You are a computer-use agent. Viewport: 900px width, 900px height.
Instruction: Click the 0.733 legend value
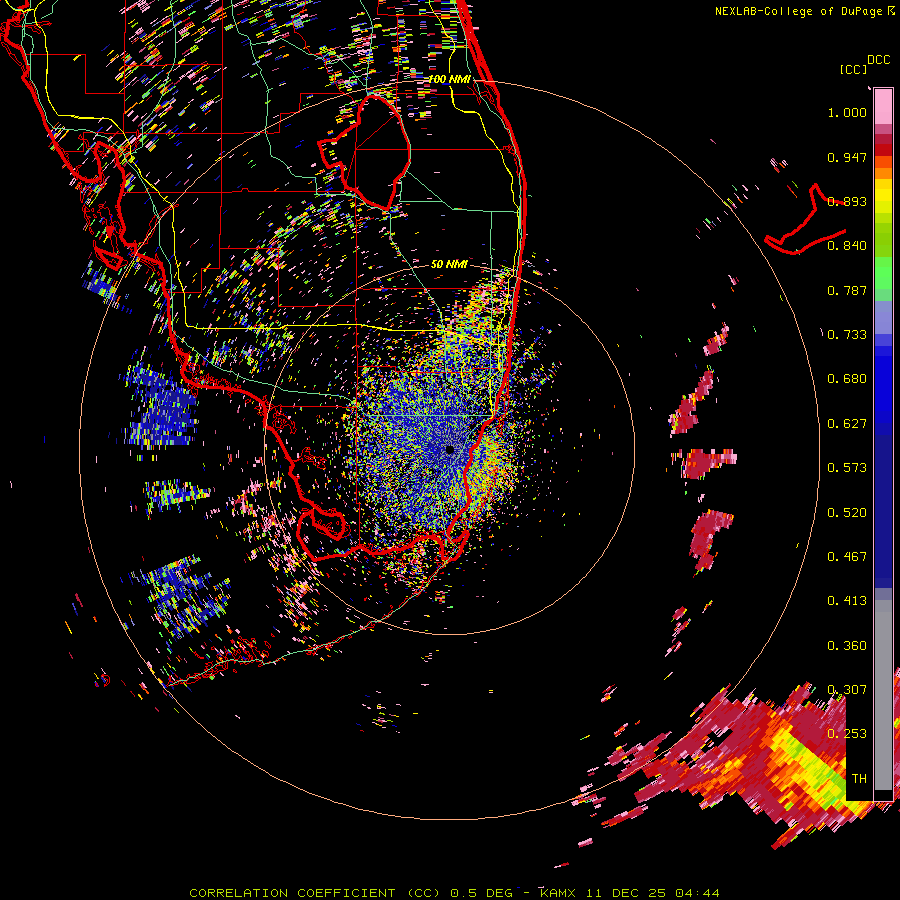847,335
